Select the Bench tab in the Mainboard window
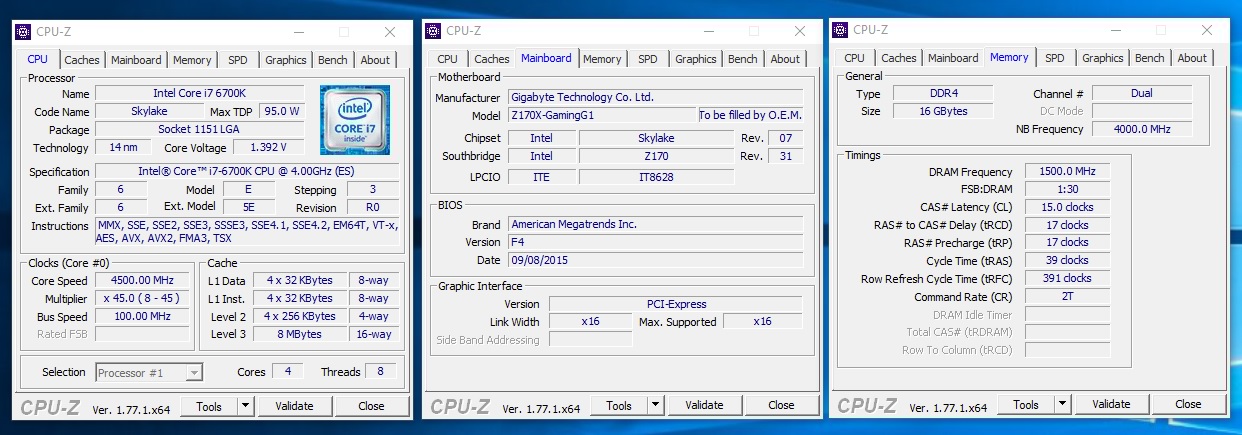This screenshot has height=435, width=1242. [743, 59]
